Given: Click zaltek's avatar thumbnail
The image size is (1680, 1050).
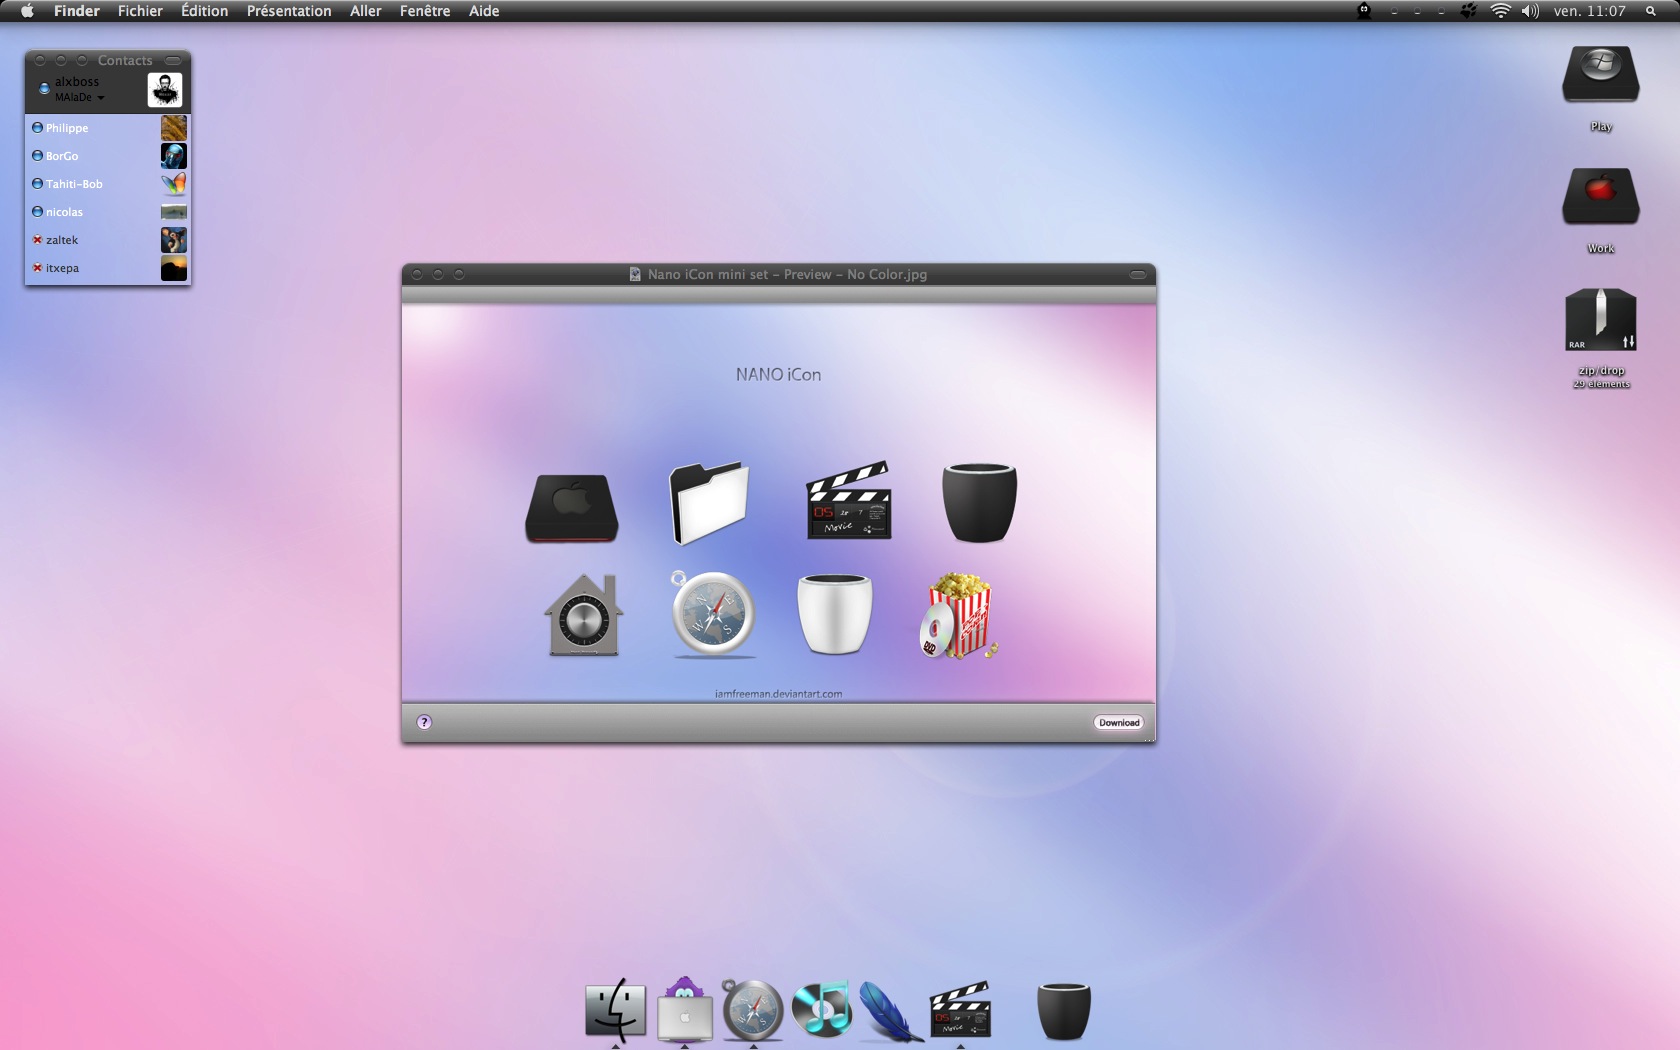Looking at the screenshot, I should pos(174,240).
